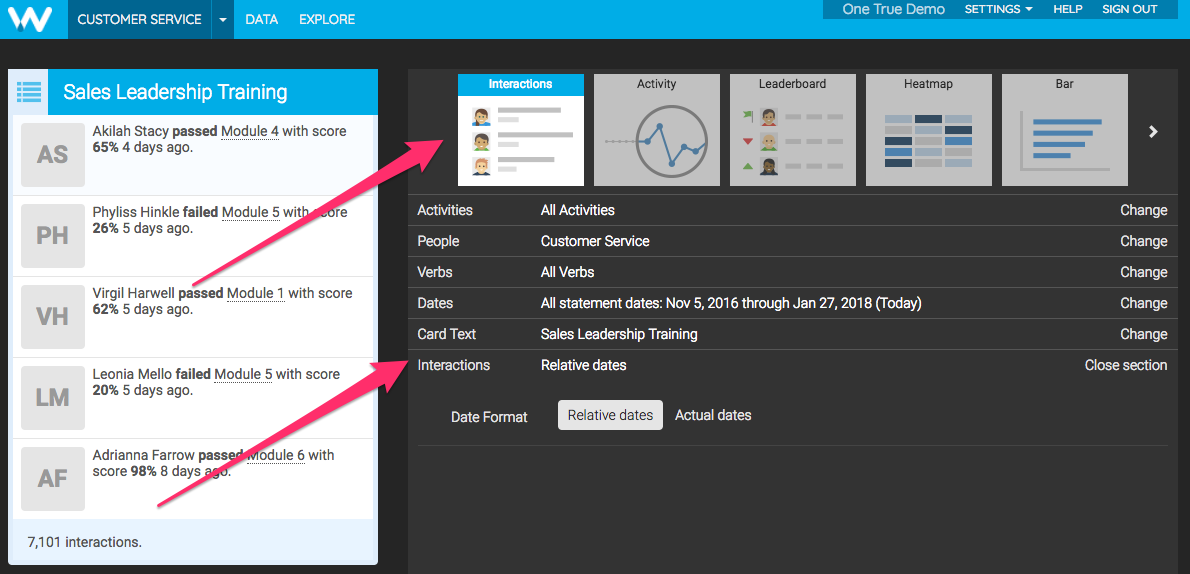
Task: Click the list icon beside Sales Leadership Training
Action: pyautogui.click(x=29, y=92)
